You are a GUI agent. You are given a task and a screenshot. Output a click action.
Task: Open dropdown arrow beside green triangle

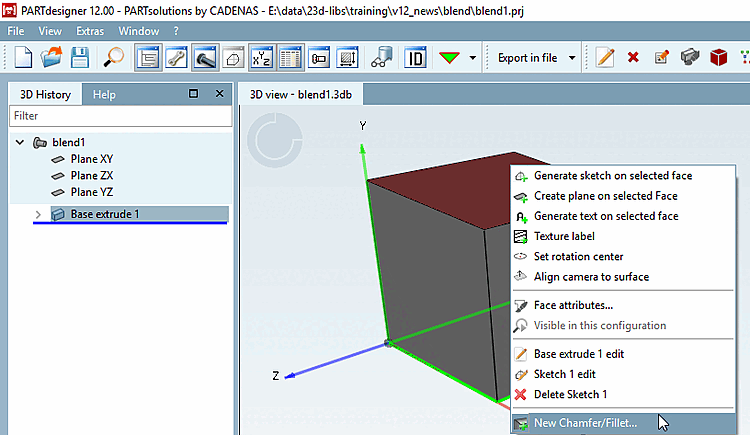coord(473,58)
